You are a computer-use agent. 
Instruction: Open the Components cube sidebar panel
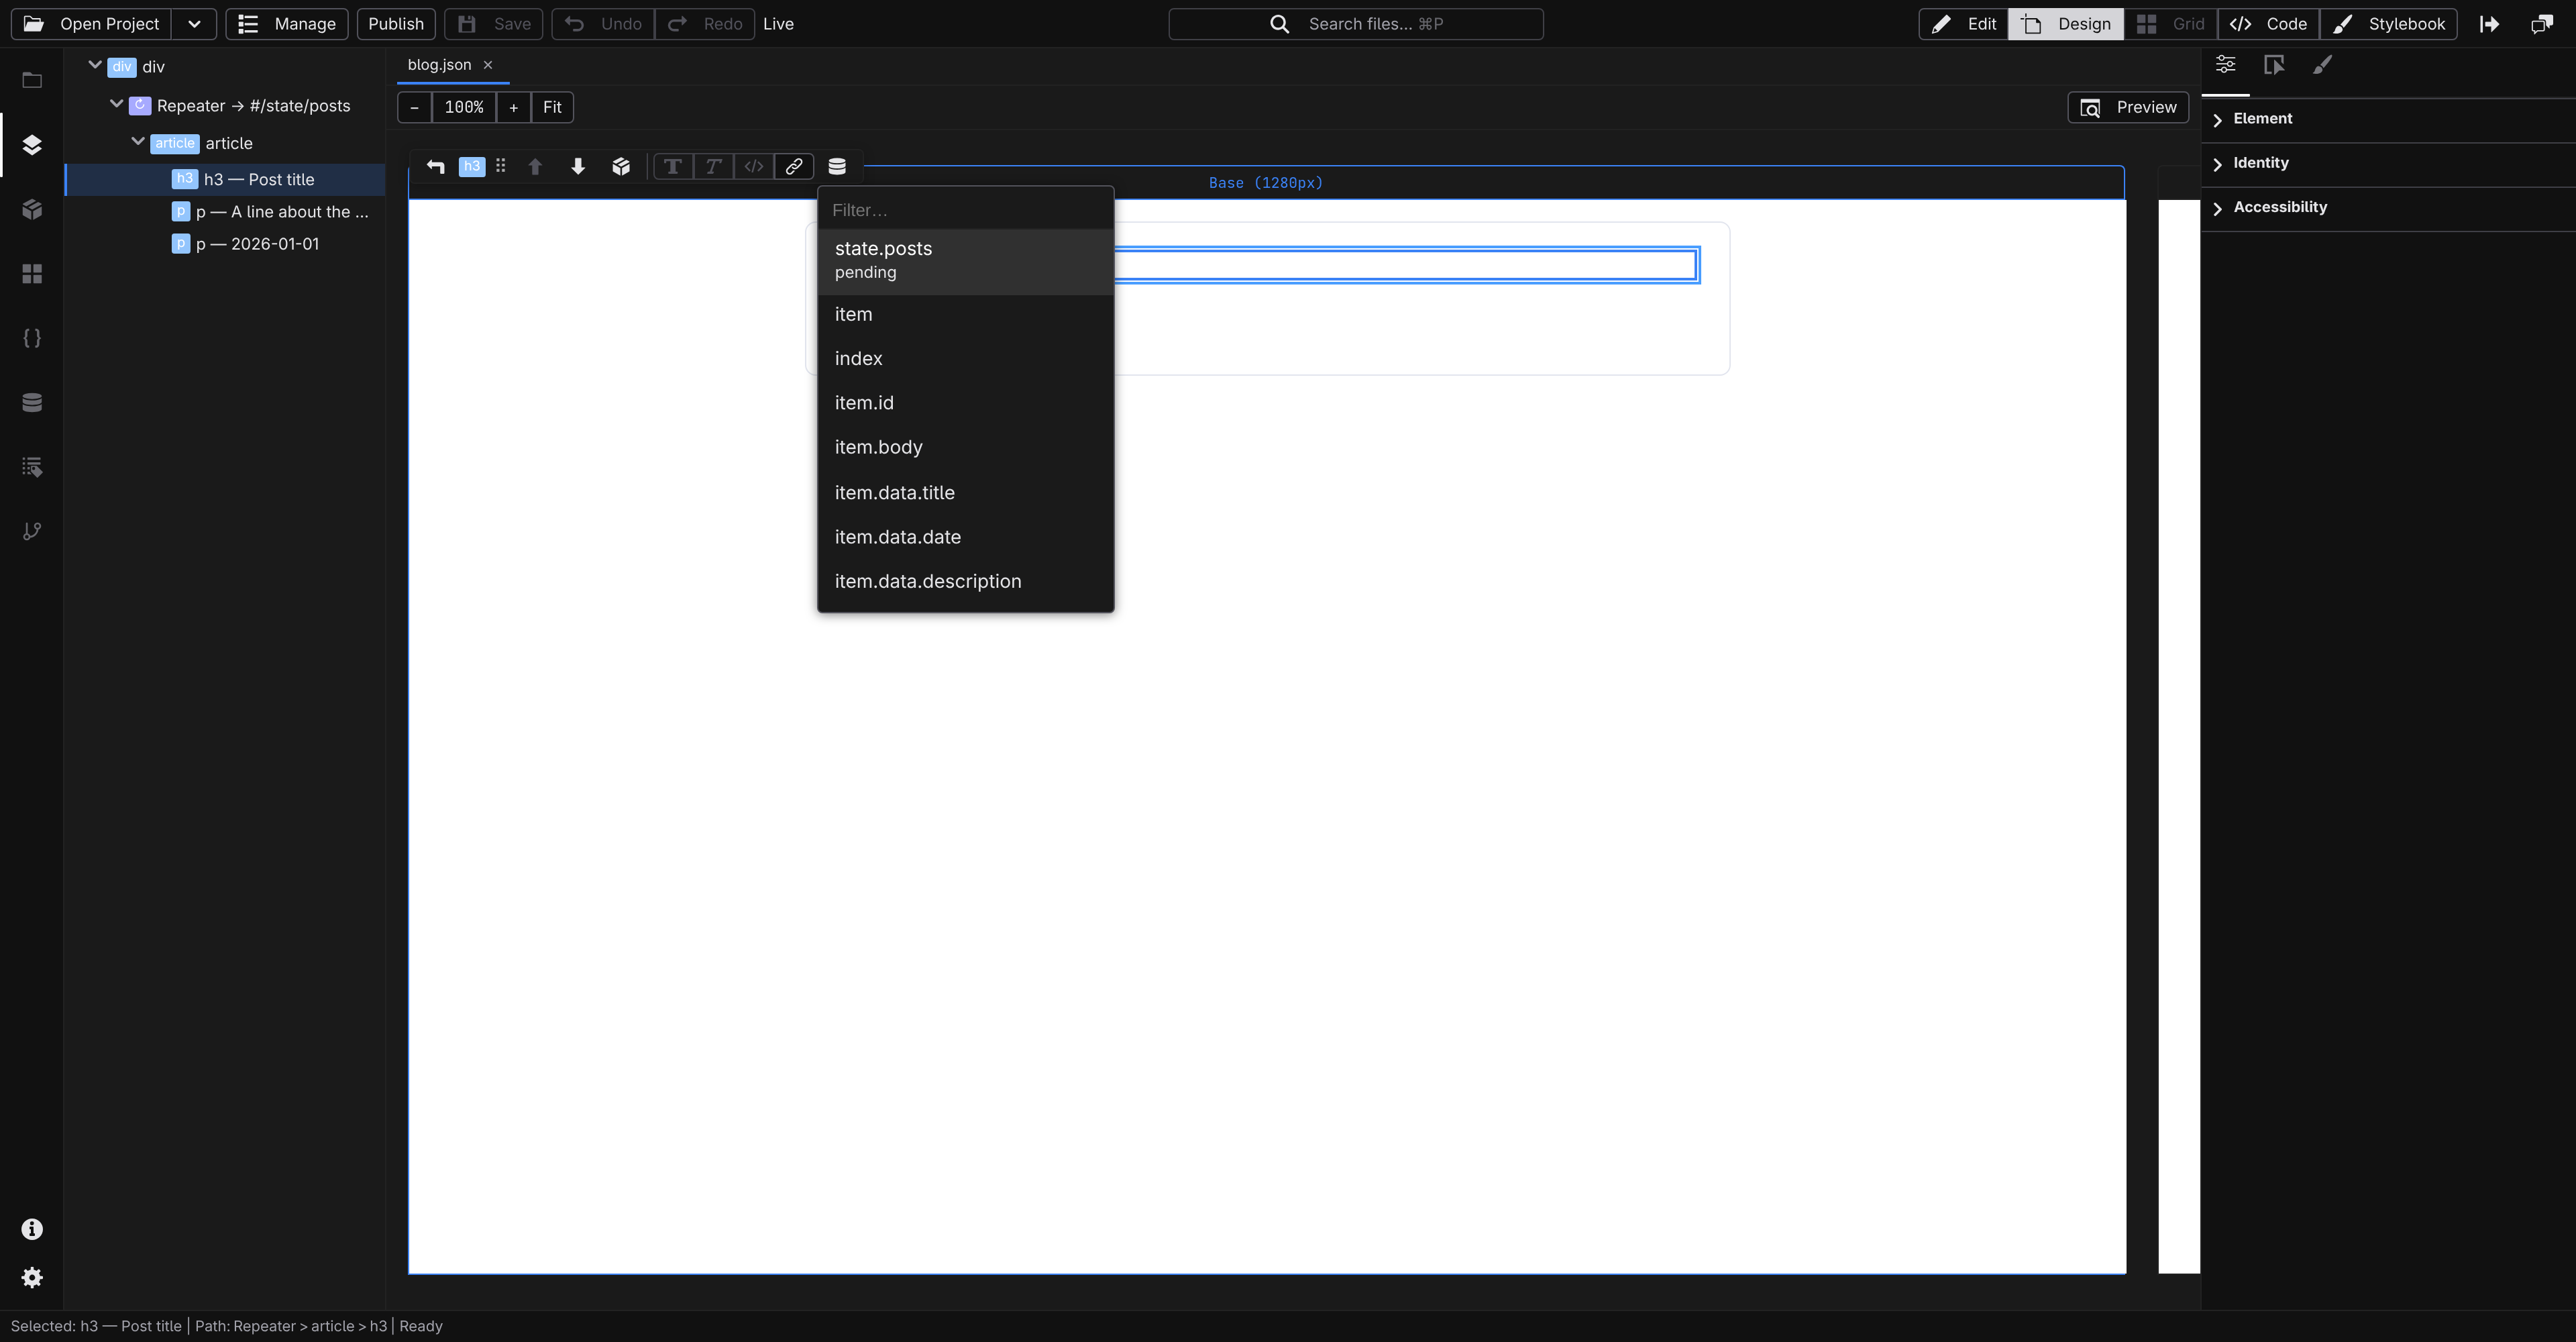(32, 209)
